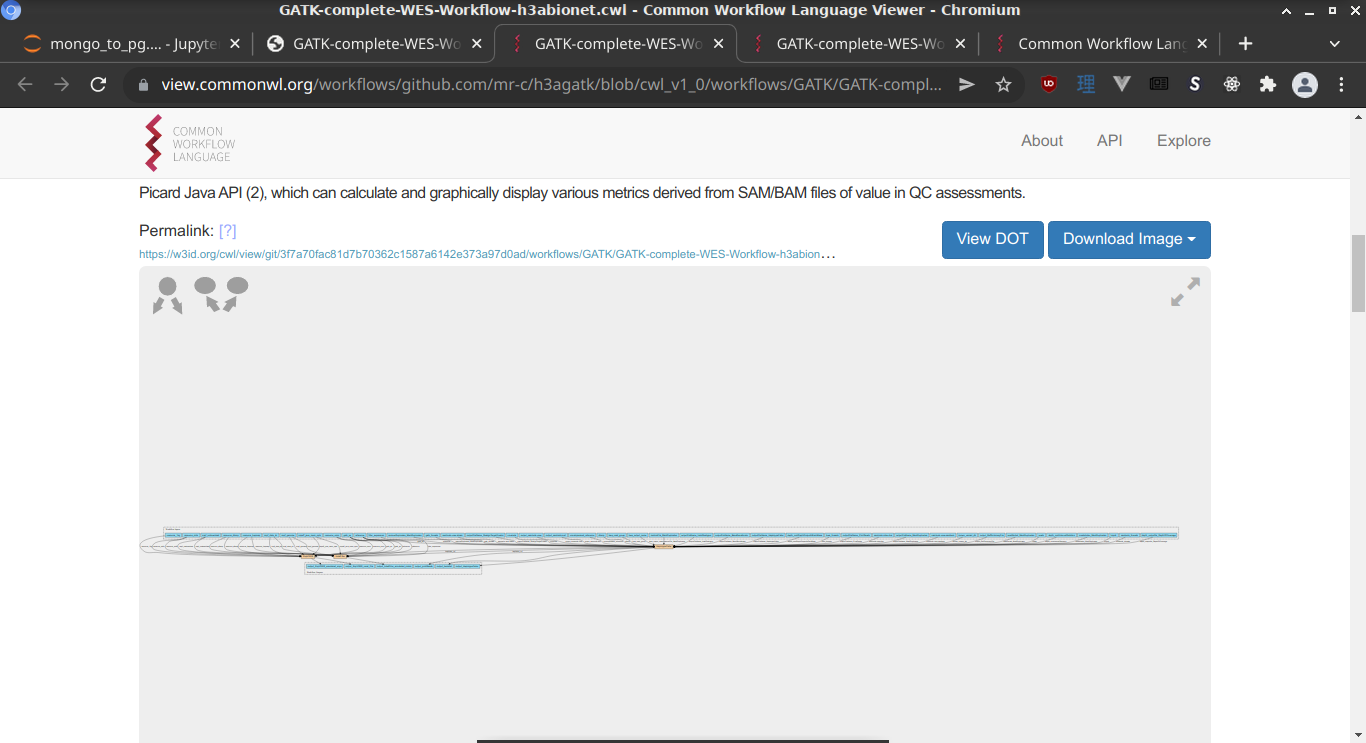Click the send/share arrow icon in address bar
This screenshot has height=743, width=1366.
tap(967, 85)
